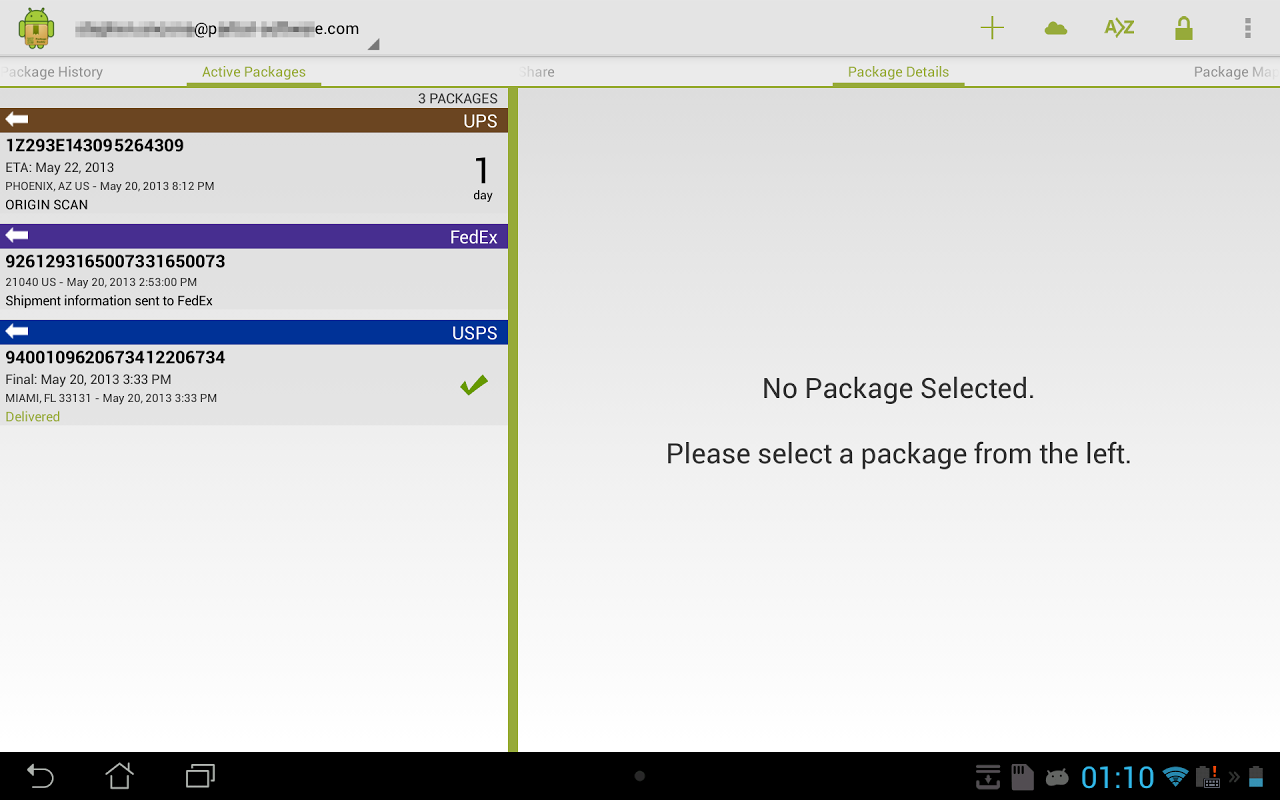Sort packages with the A-Z icon

coord(1119,28)
